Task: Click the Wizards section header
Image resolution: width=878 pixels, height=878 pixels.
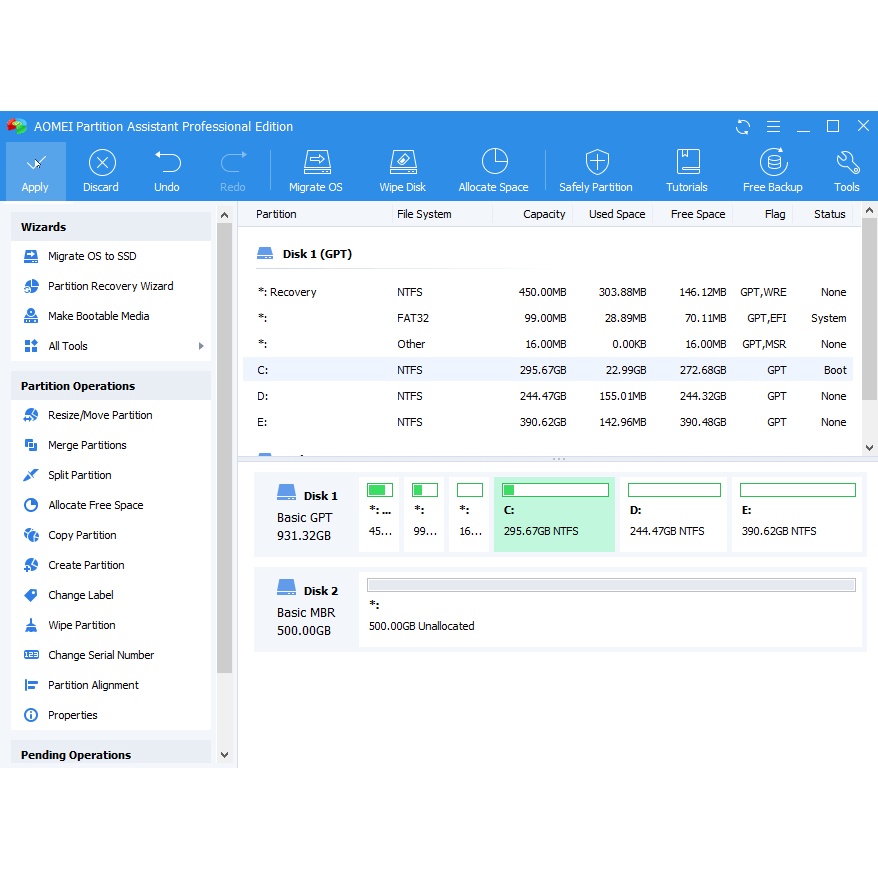Action: 111,227
